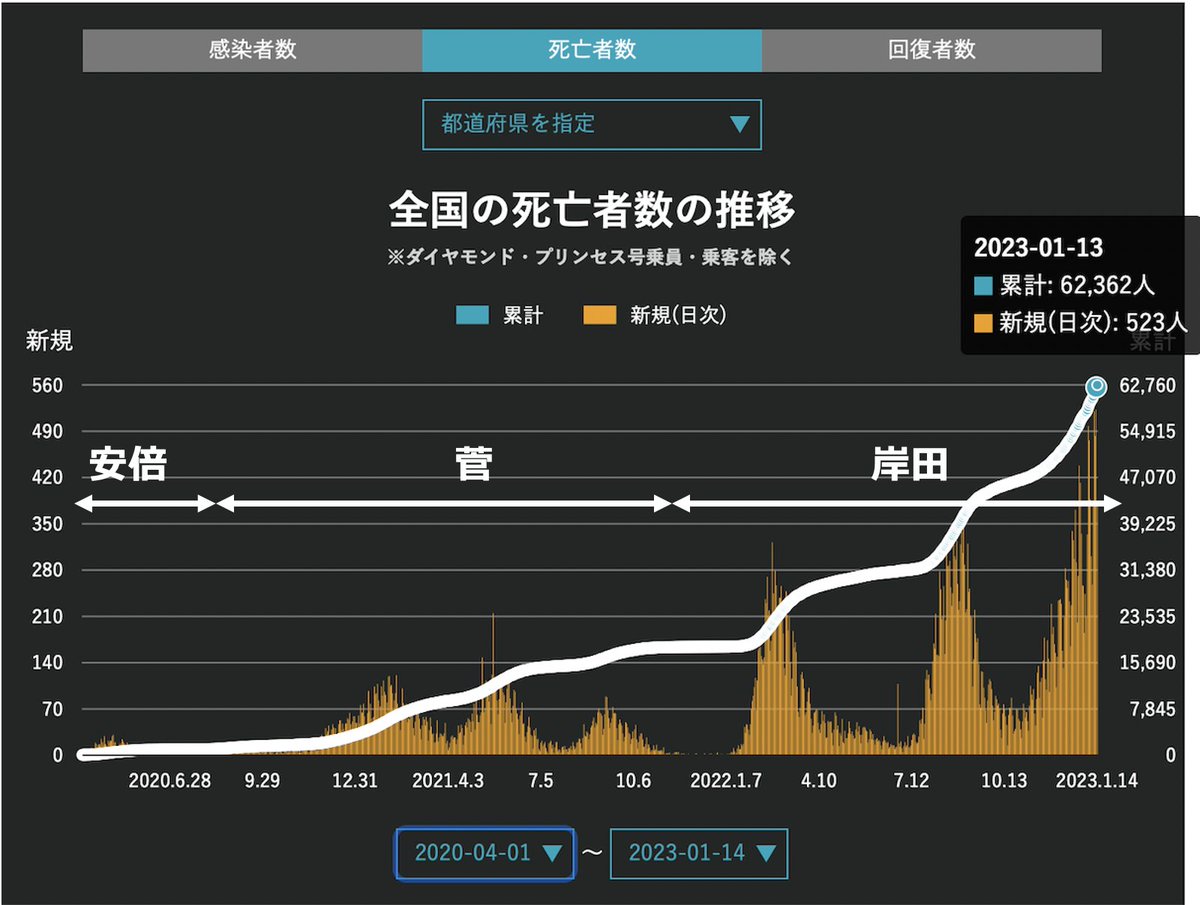This screenshot has height=905, width=1200.
Task: Click the x-axis label 2022.1.7
Action: (726, 781)
